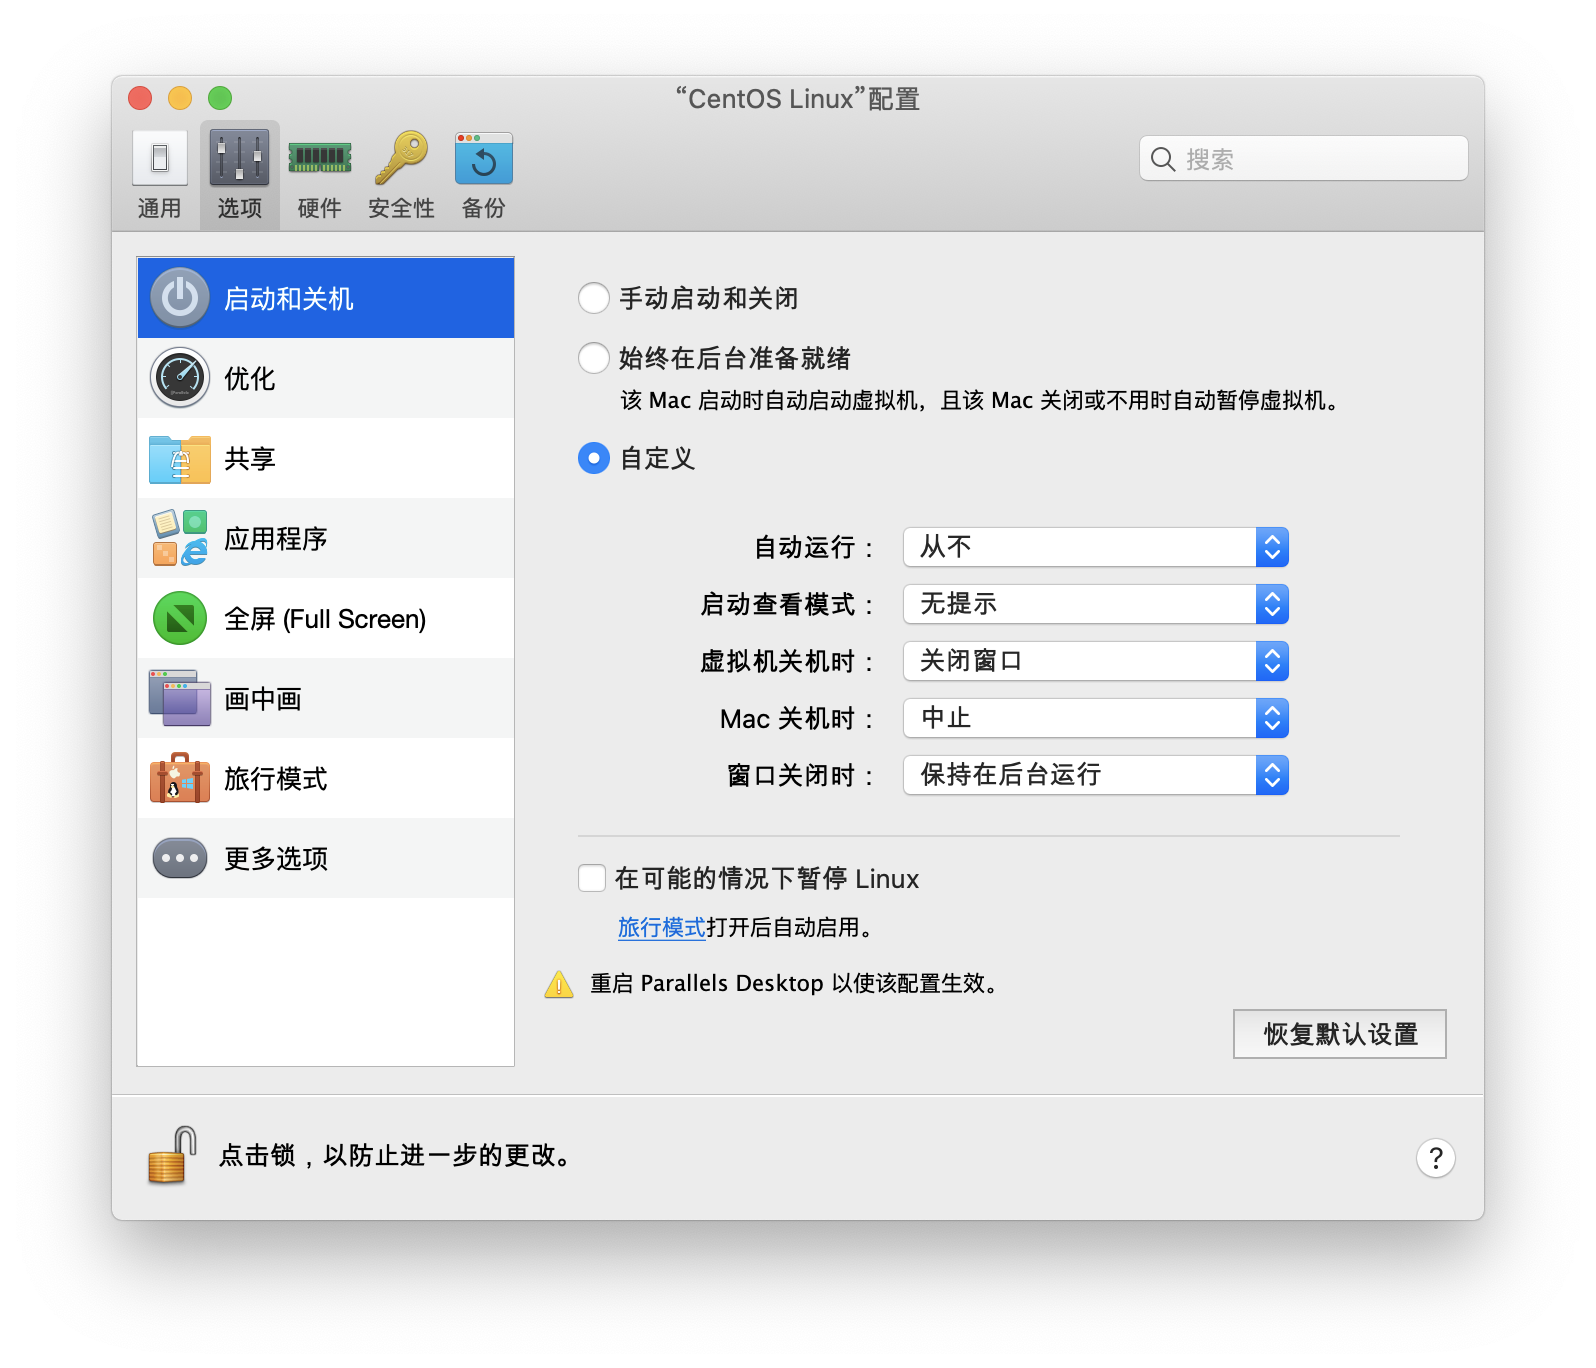Click the ellipsis icon for 更多选项
Image resolution: width=1596 pixels, height=1368 pixels.
(x=180, y=858)
